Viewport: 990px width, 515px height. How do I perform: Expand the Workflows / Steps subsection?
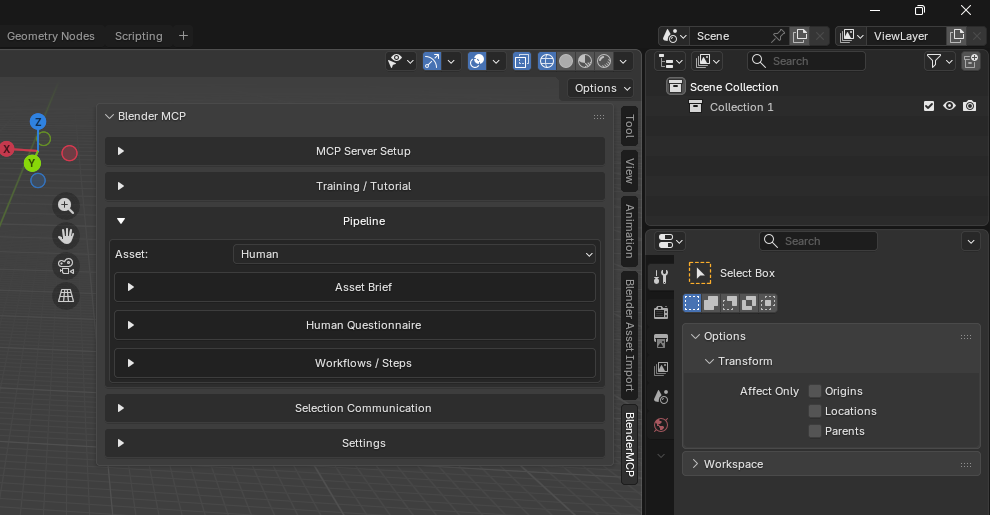coord(355,363)
